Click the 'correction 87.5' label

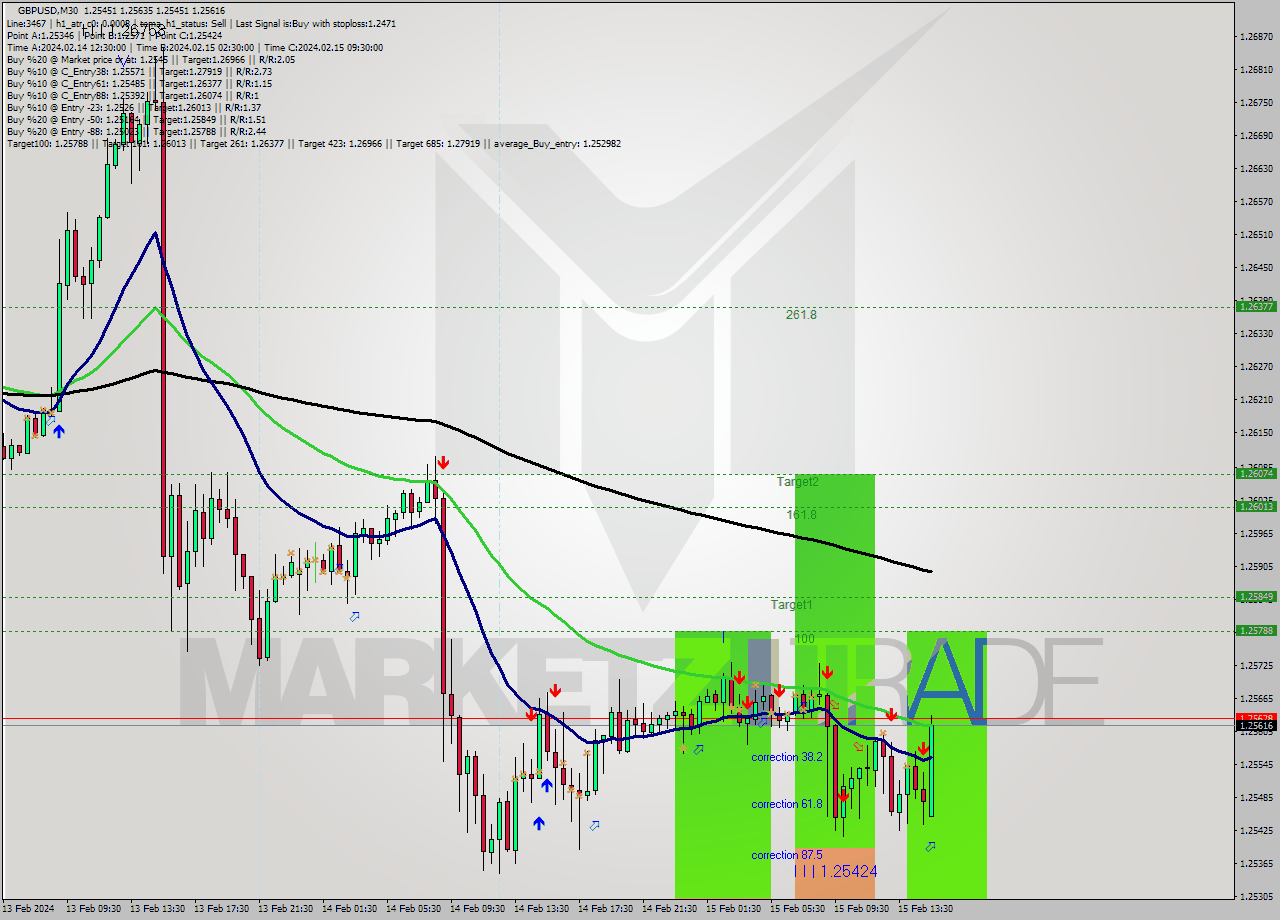point(787,855)
